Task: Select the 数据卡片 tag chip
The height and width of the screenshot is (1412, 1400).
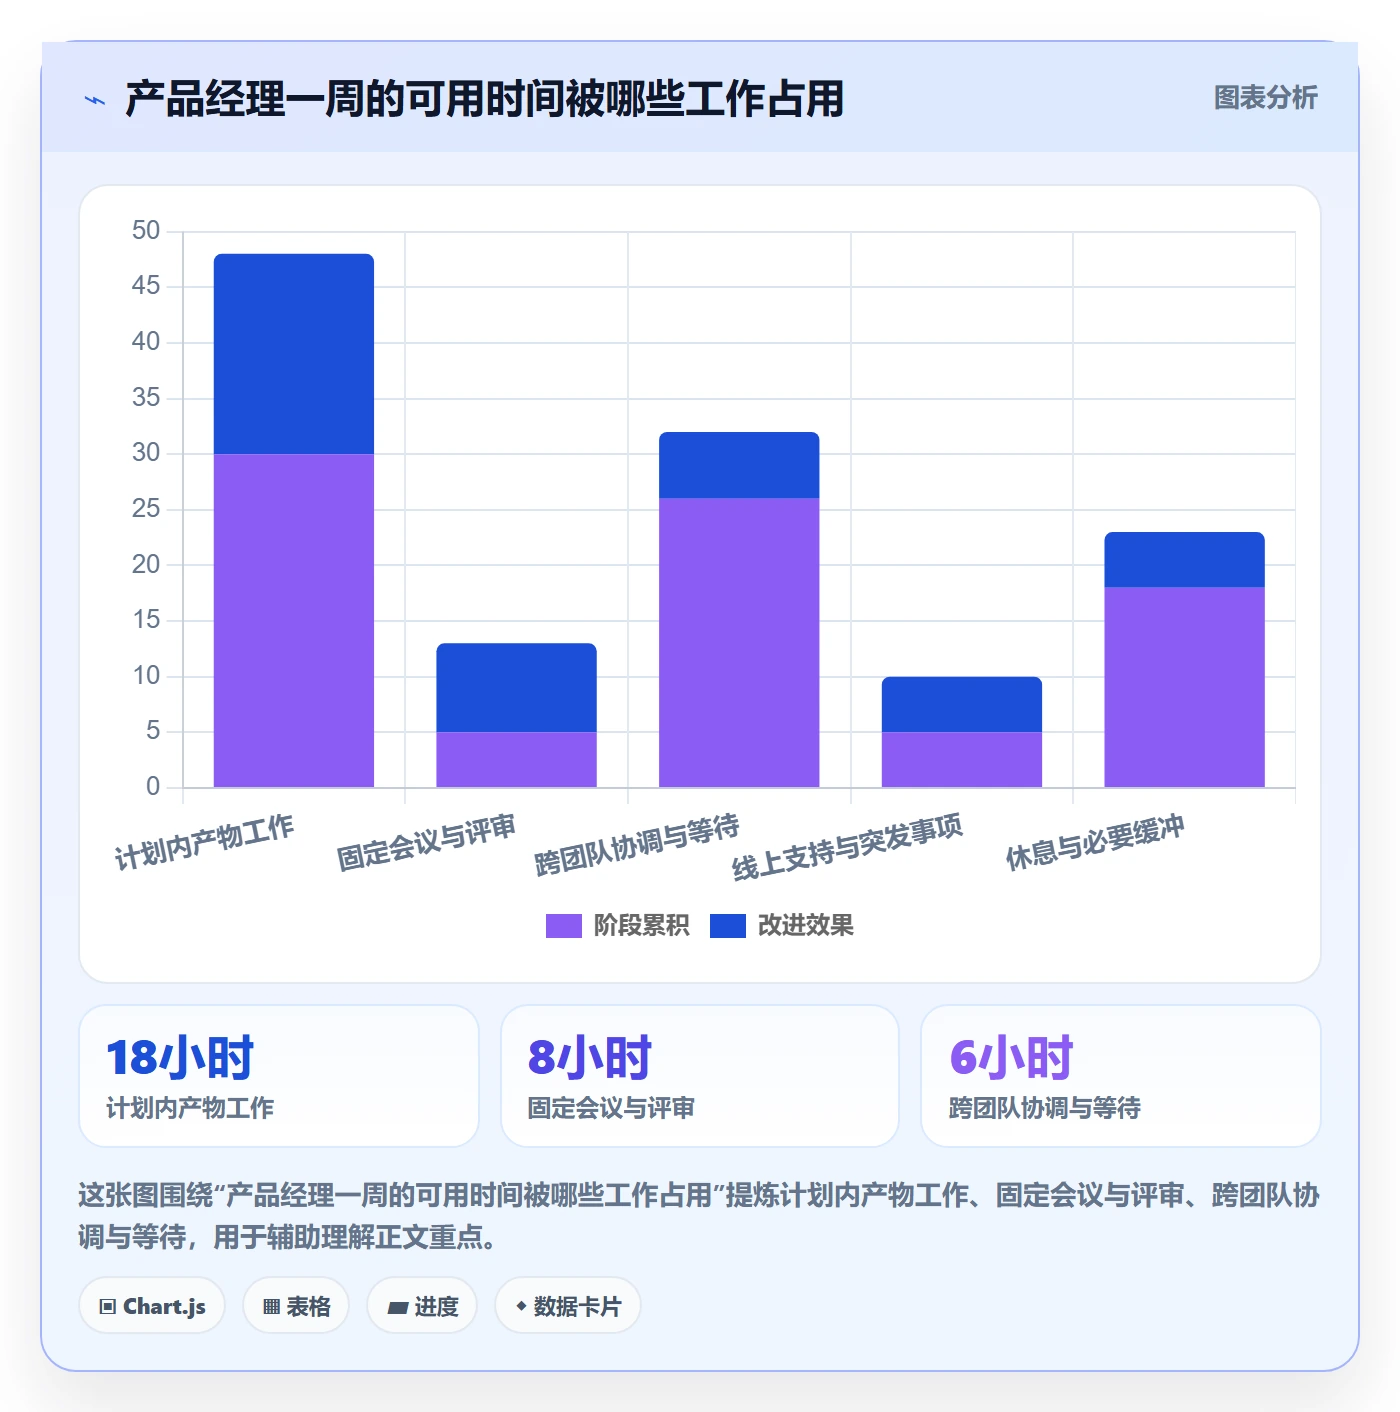Action: [x=568, y=1306]
